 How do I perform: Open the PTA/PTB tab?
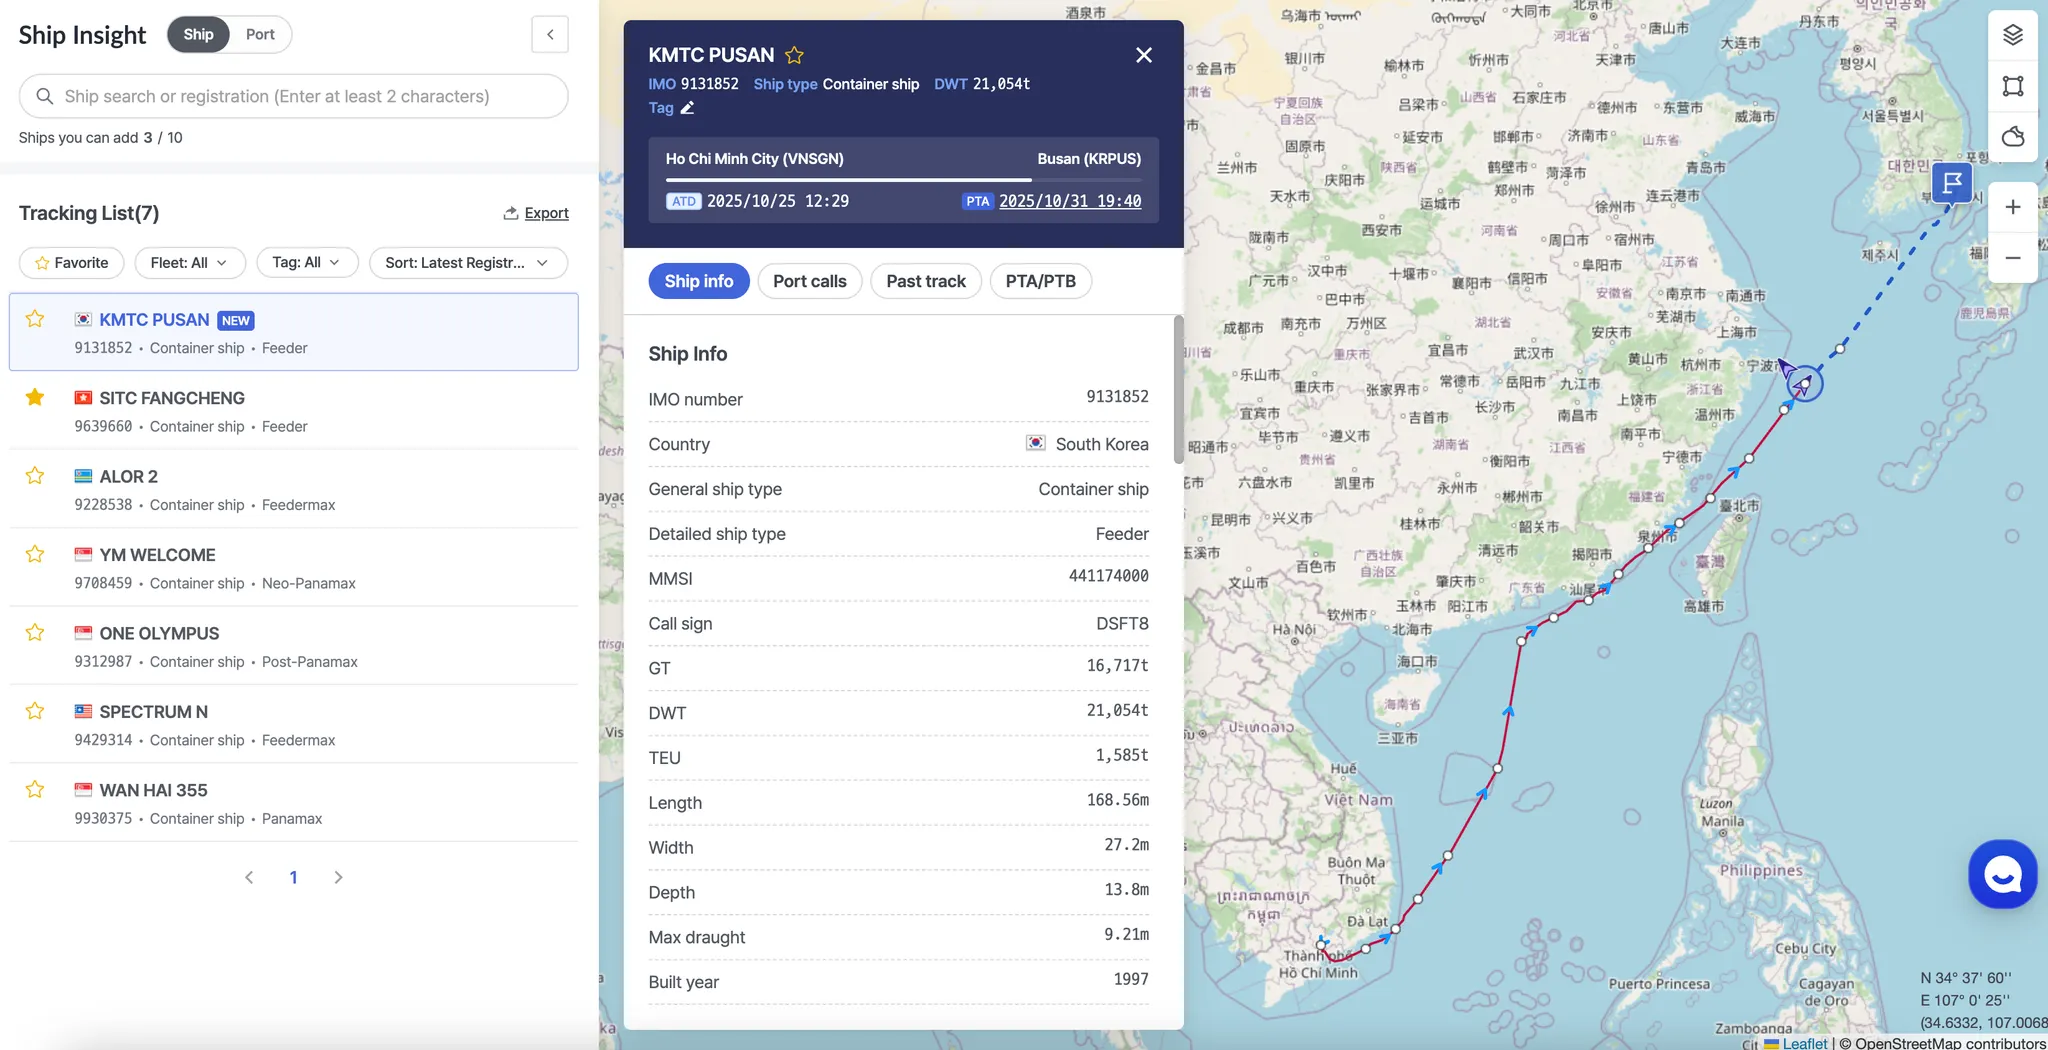click(x=1041, y=281)
